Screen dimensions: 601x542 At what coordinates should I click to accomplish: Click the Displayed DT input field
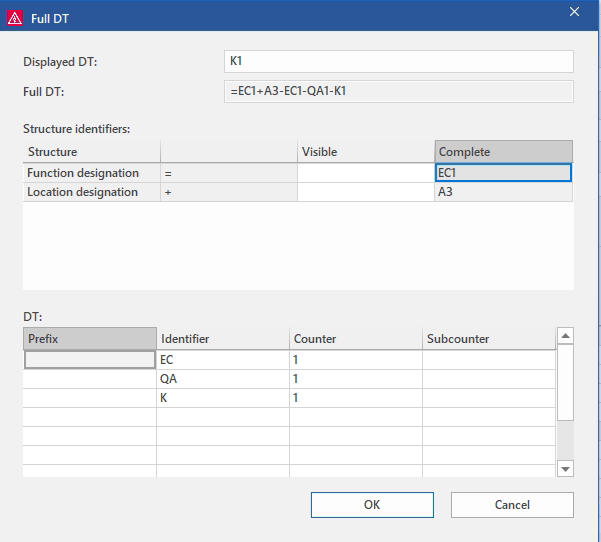[x=400, y=62]
